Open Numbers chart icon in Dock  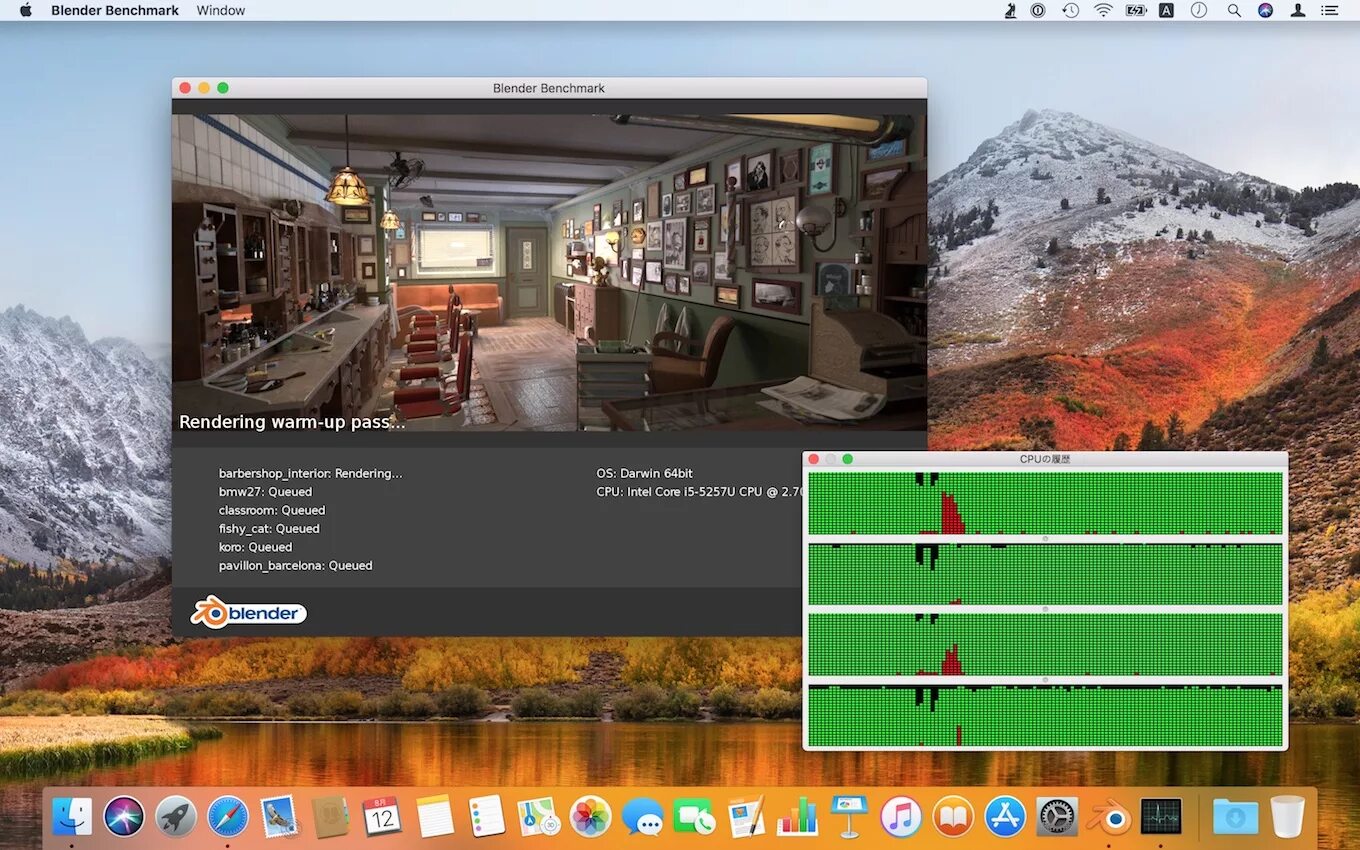(797, 816)
